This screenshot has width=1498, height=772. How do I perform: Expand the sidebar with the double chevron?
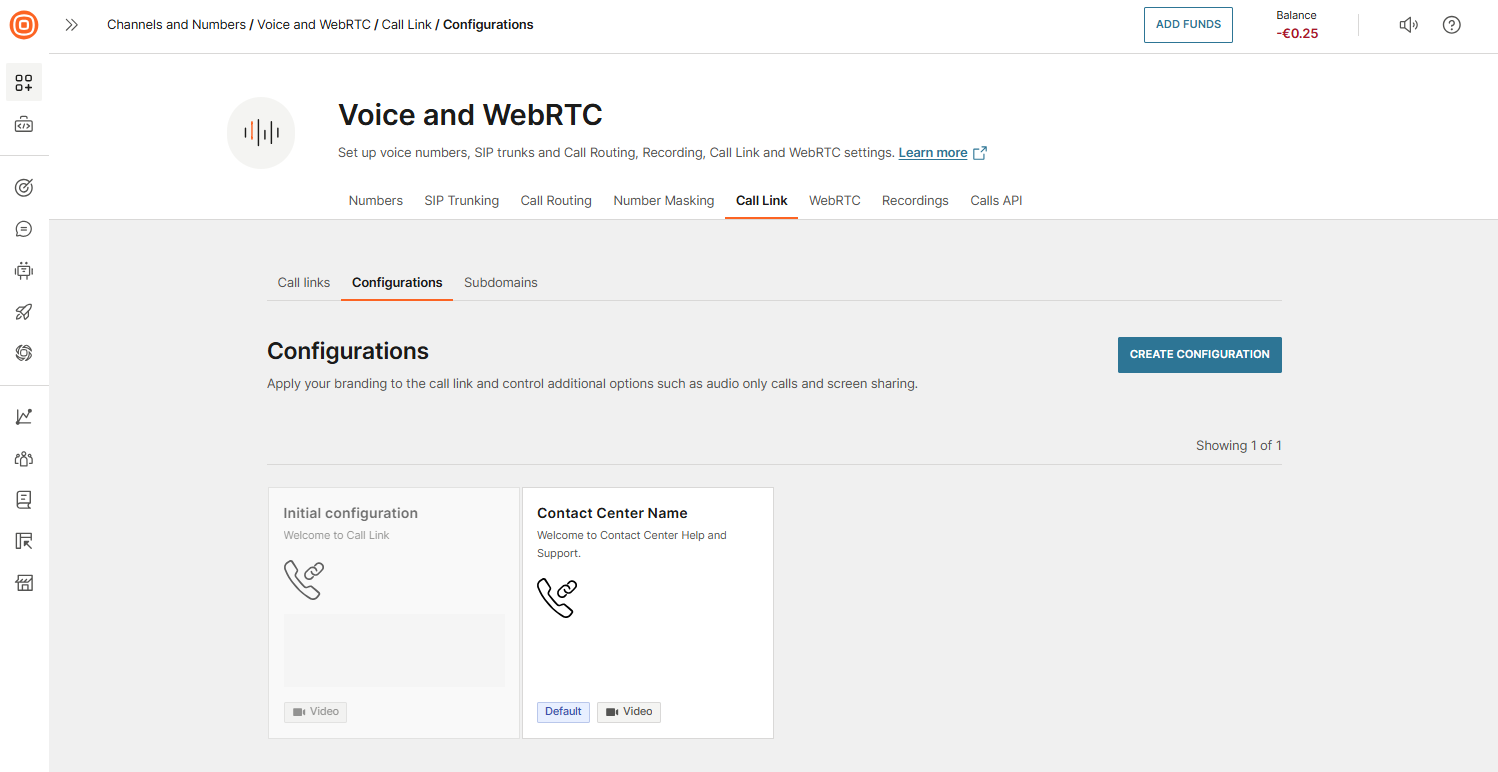(71, 25)
